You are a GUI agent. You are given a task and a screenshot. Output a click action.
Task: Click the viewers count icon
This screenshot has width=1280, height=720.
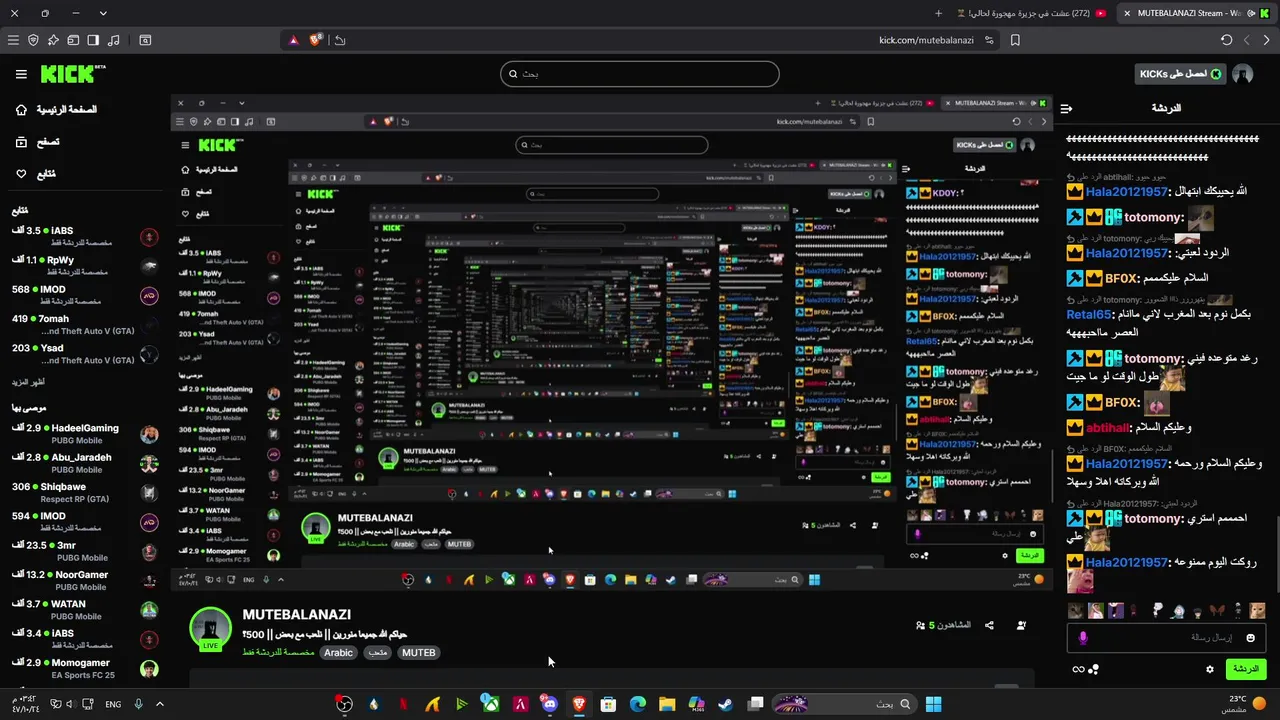click(920, 625)
